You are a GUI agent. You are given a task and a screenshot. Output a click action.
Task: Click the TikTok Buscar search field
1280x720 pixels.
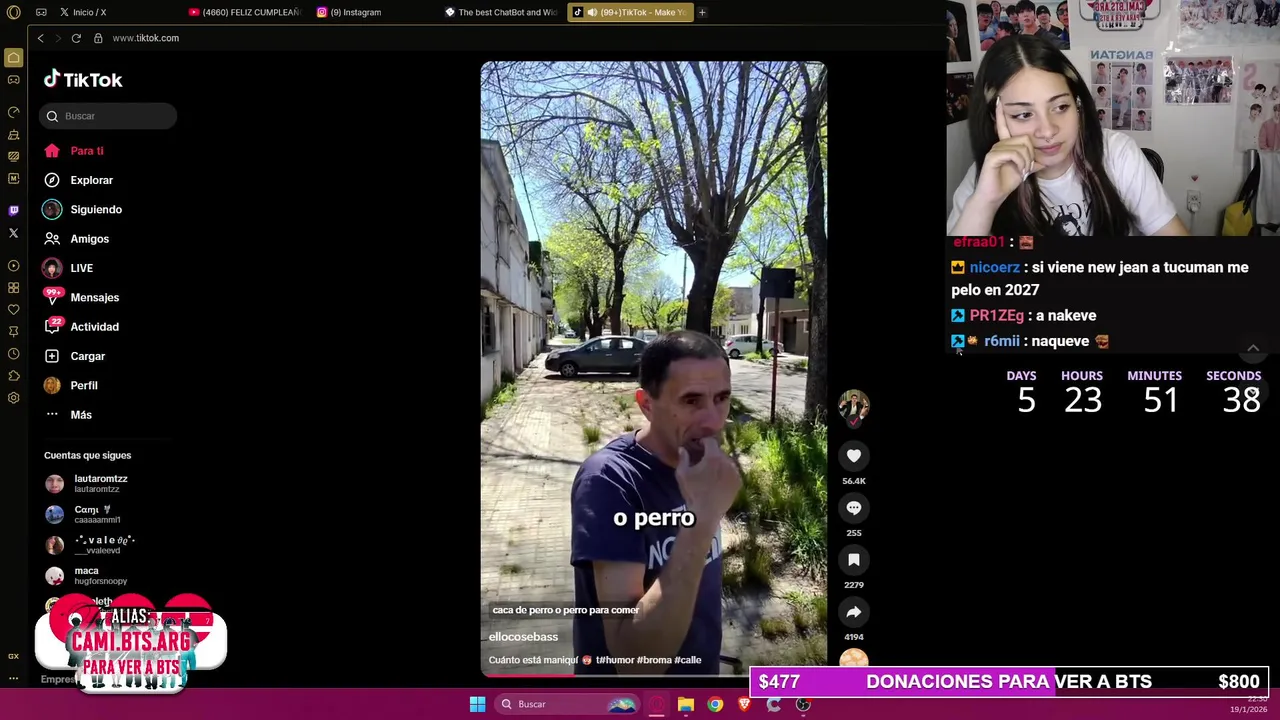pyautogui.click(x=108, y=116)
